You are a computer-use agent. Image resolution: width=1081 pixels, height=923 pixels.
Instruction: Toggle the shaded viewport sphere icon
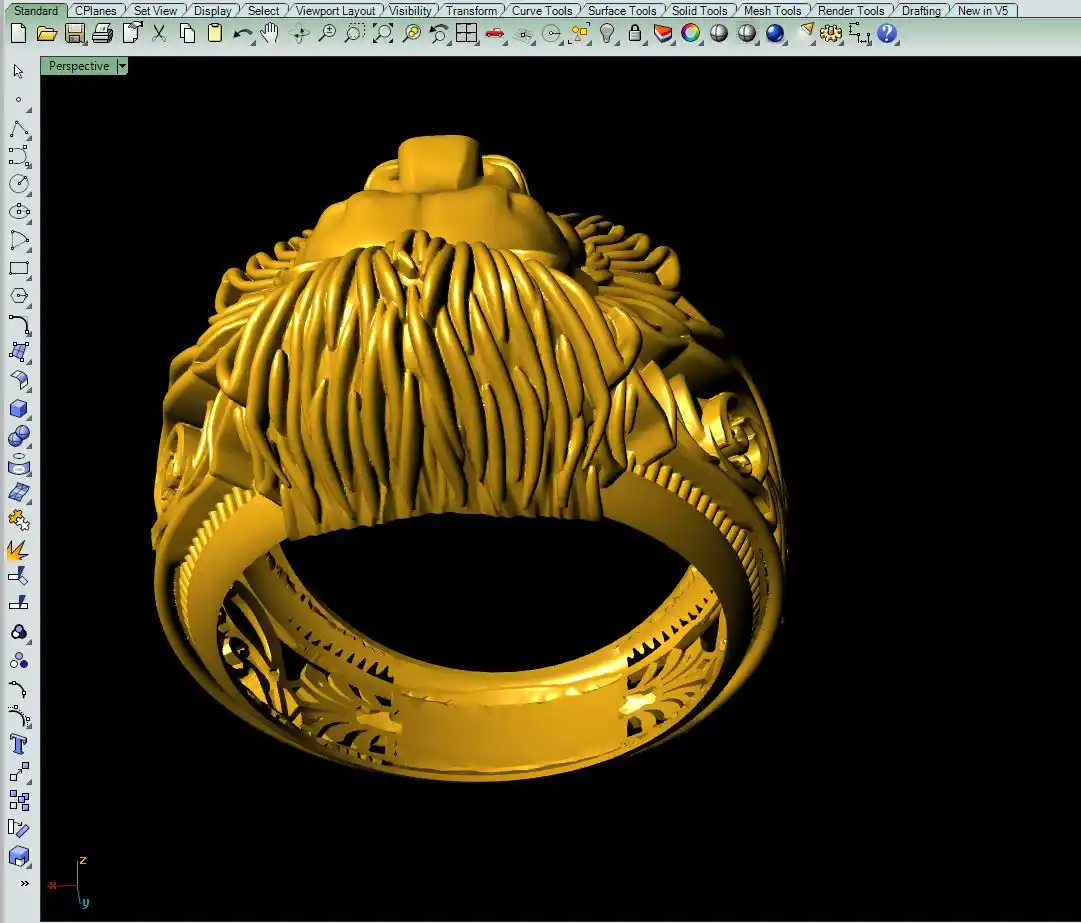coord(719,33)
